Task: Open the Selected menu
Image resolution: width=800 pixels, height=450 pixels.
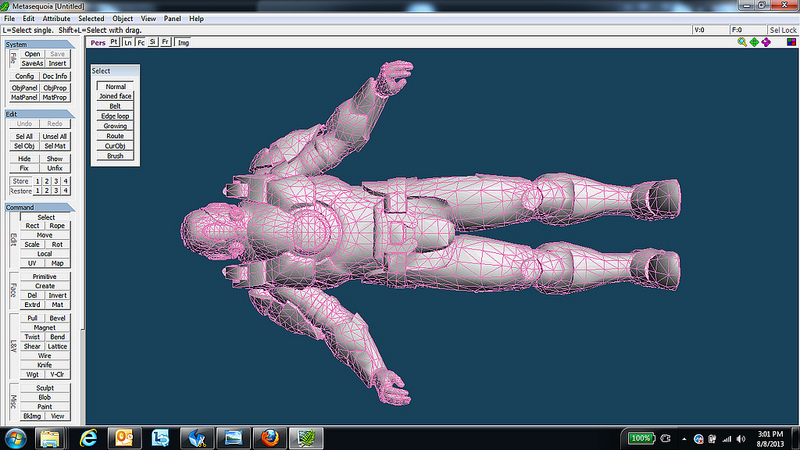Action: click(91, 18)
